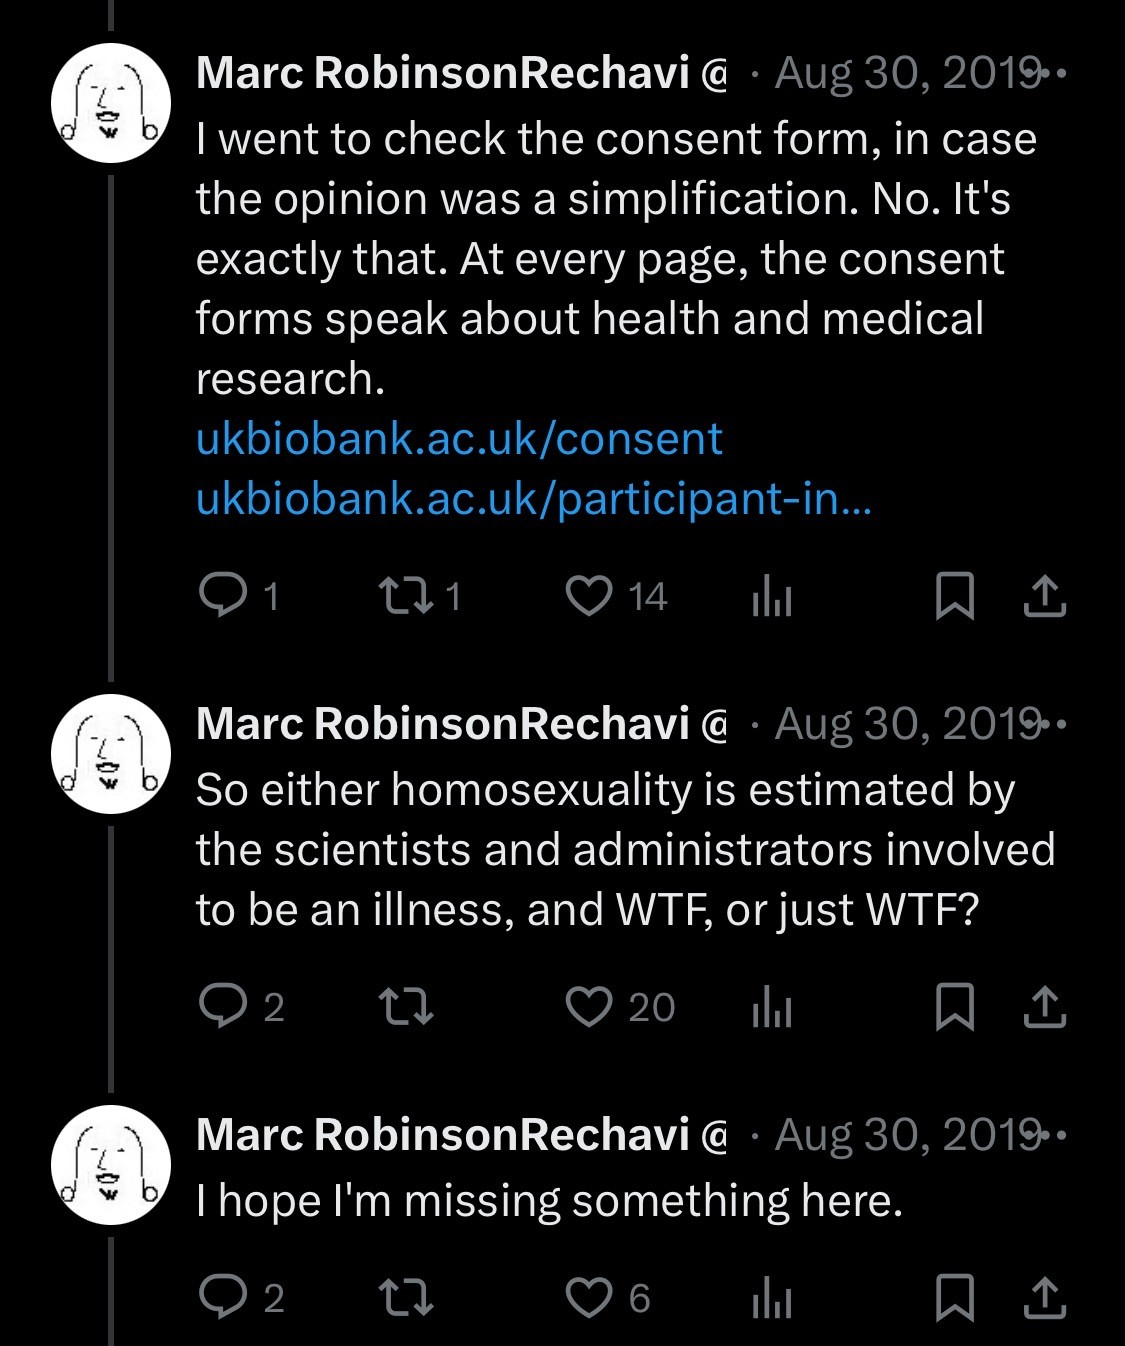1125x1346 pixels.
Task: Open the first tweet's author avatar
Action: [x=110, y=104]
